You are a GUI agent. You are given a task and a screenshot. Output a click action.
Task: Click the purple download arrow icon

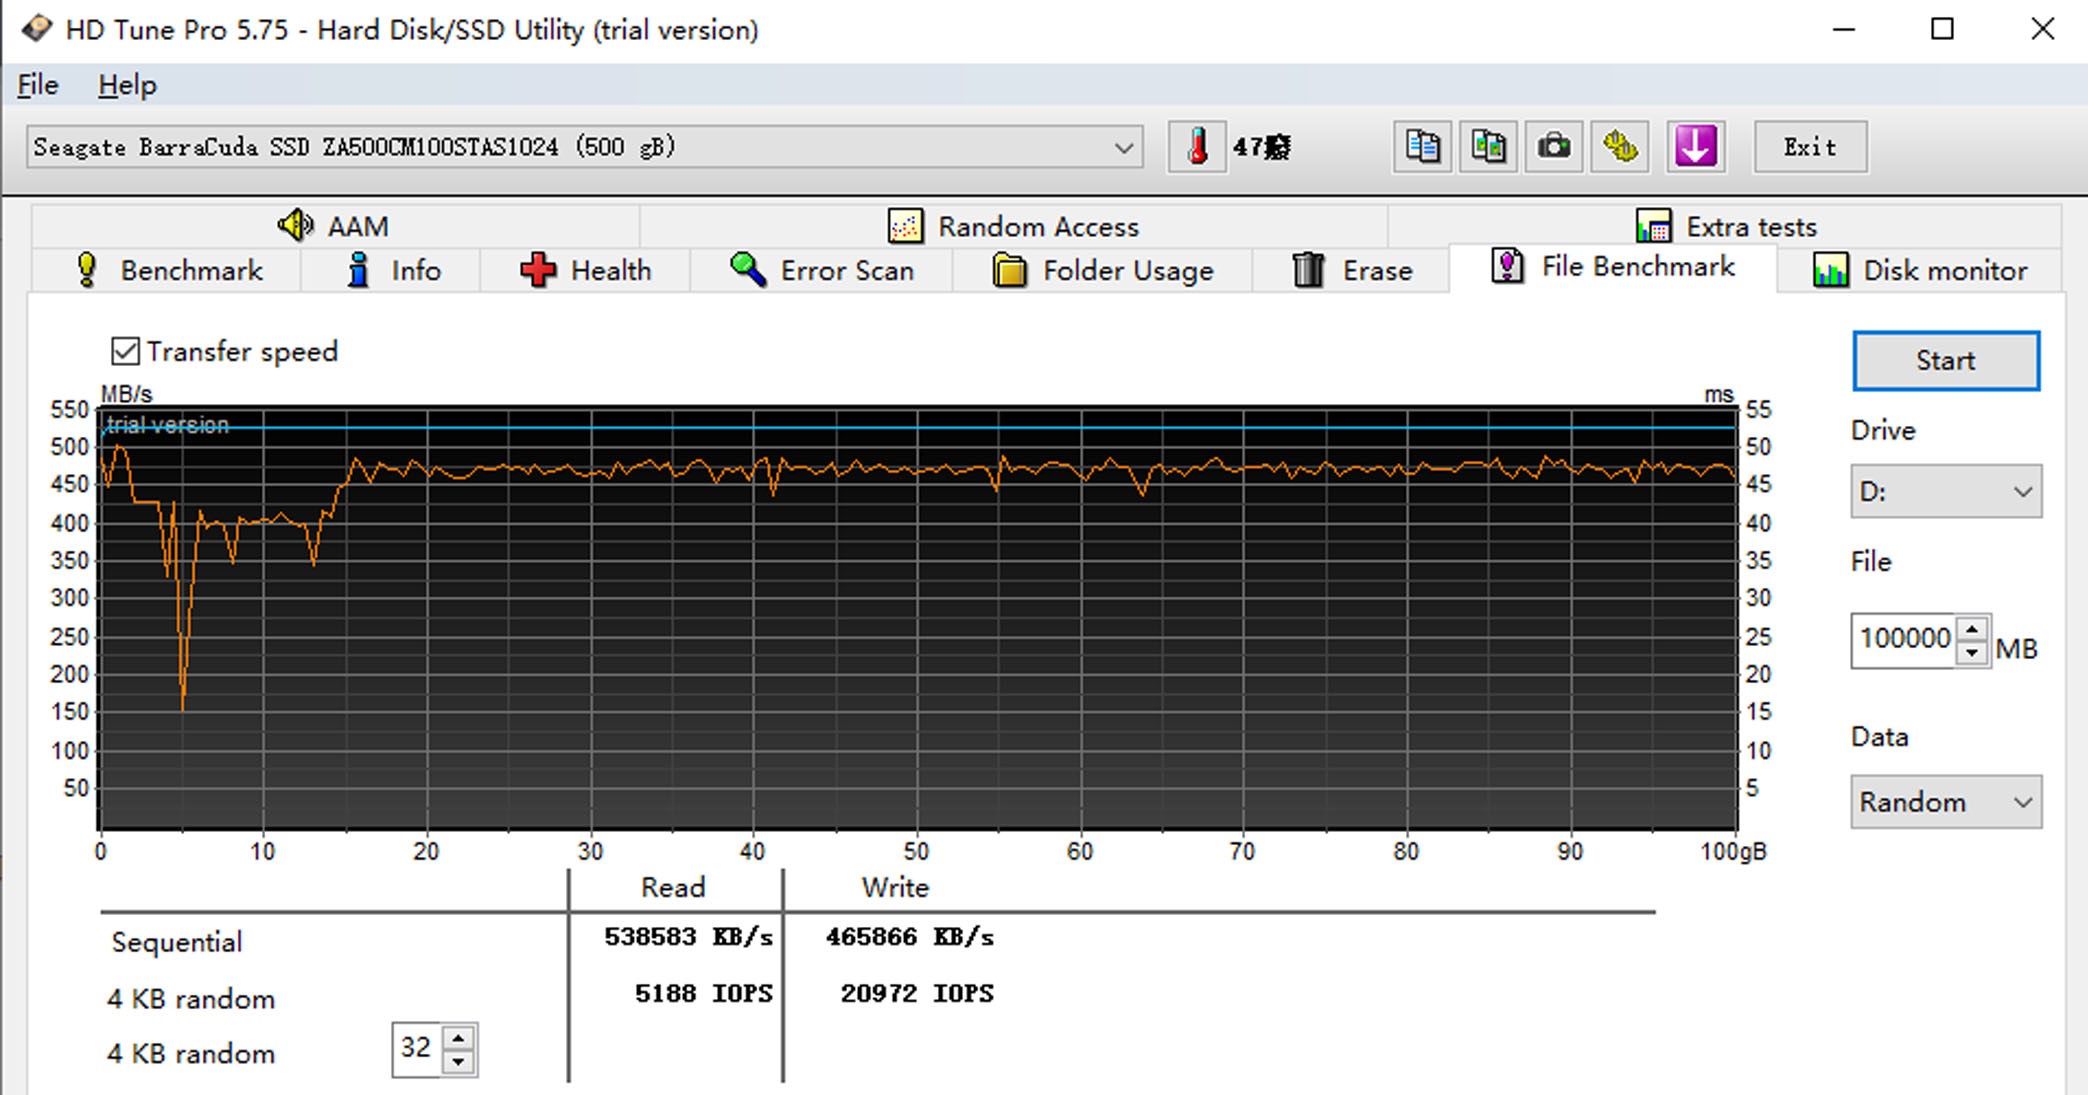(x=1695, y=147)
